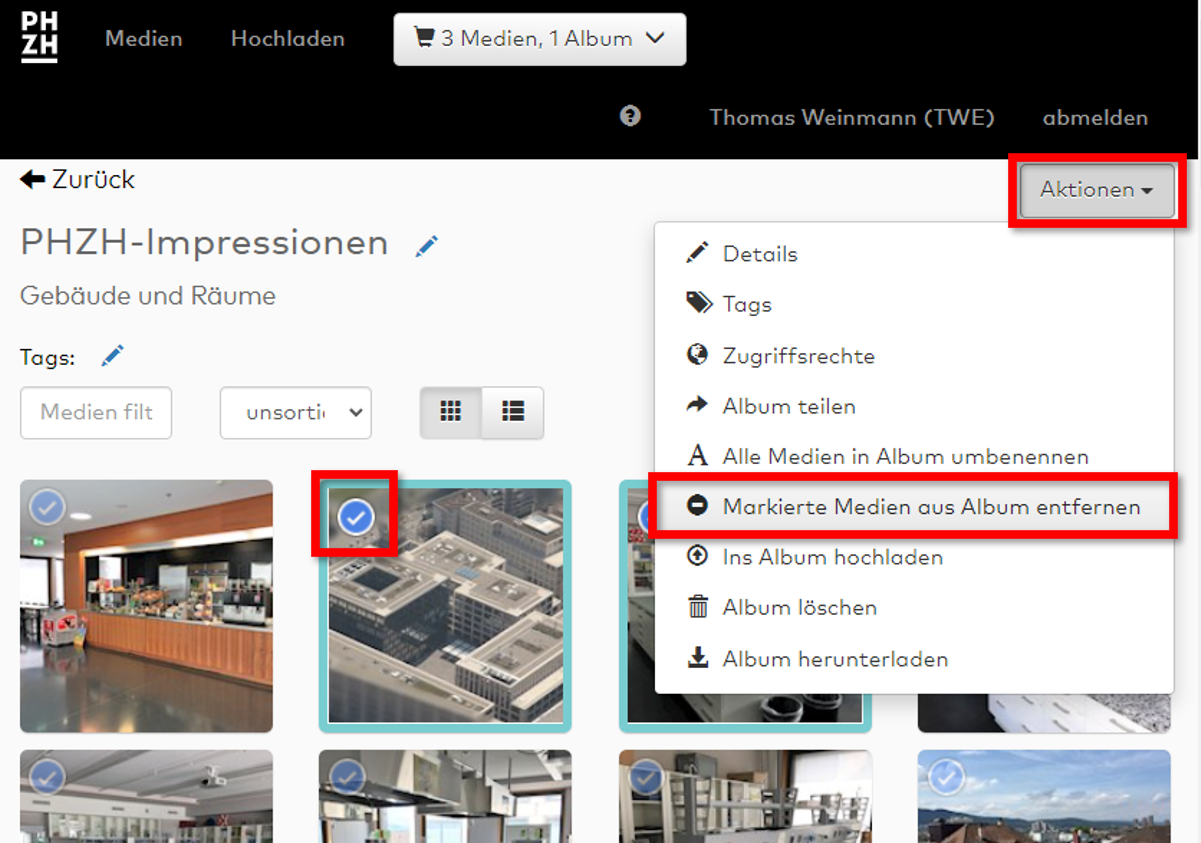1201x843 pixels.
Task: Select Album herunterladen from the menu
Action: 834,659
